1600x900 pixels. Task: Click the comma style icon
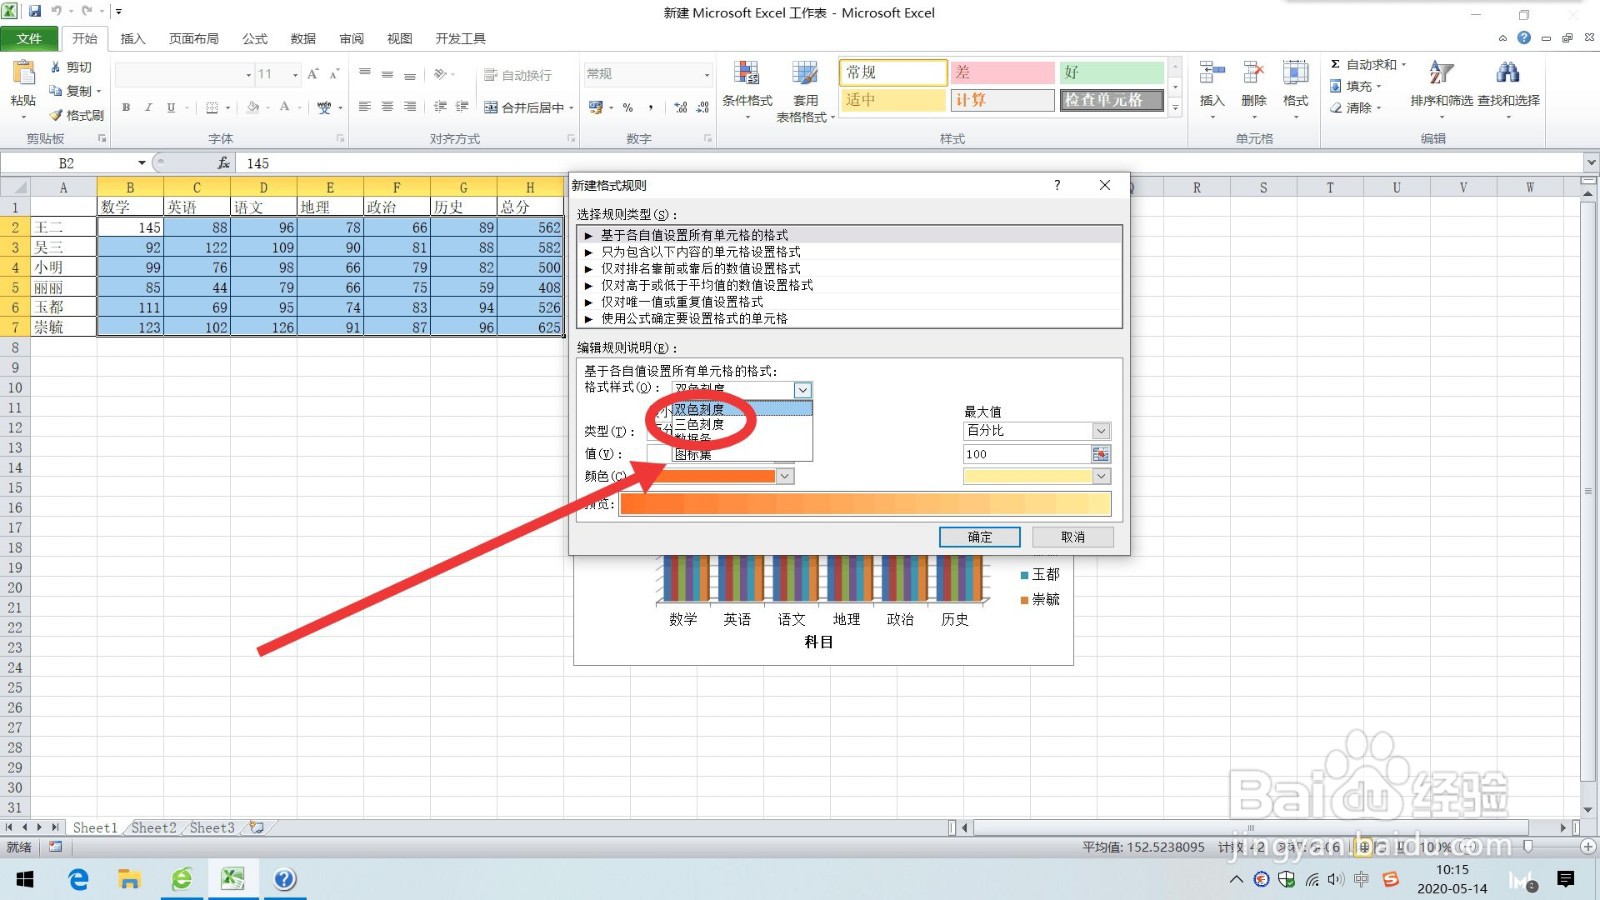click(651, 107)
